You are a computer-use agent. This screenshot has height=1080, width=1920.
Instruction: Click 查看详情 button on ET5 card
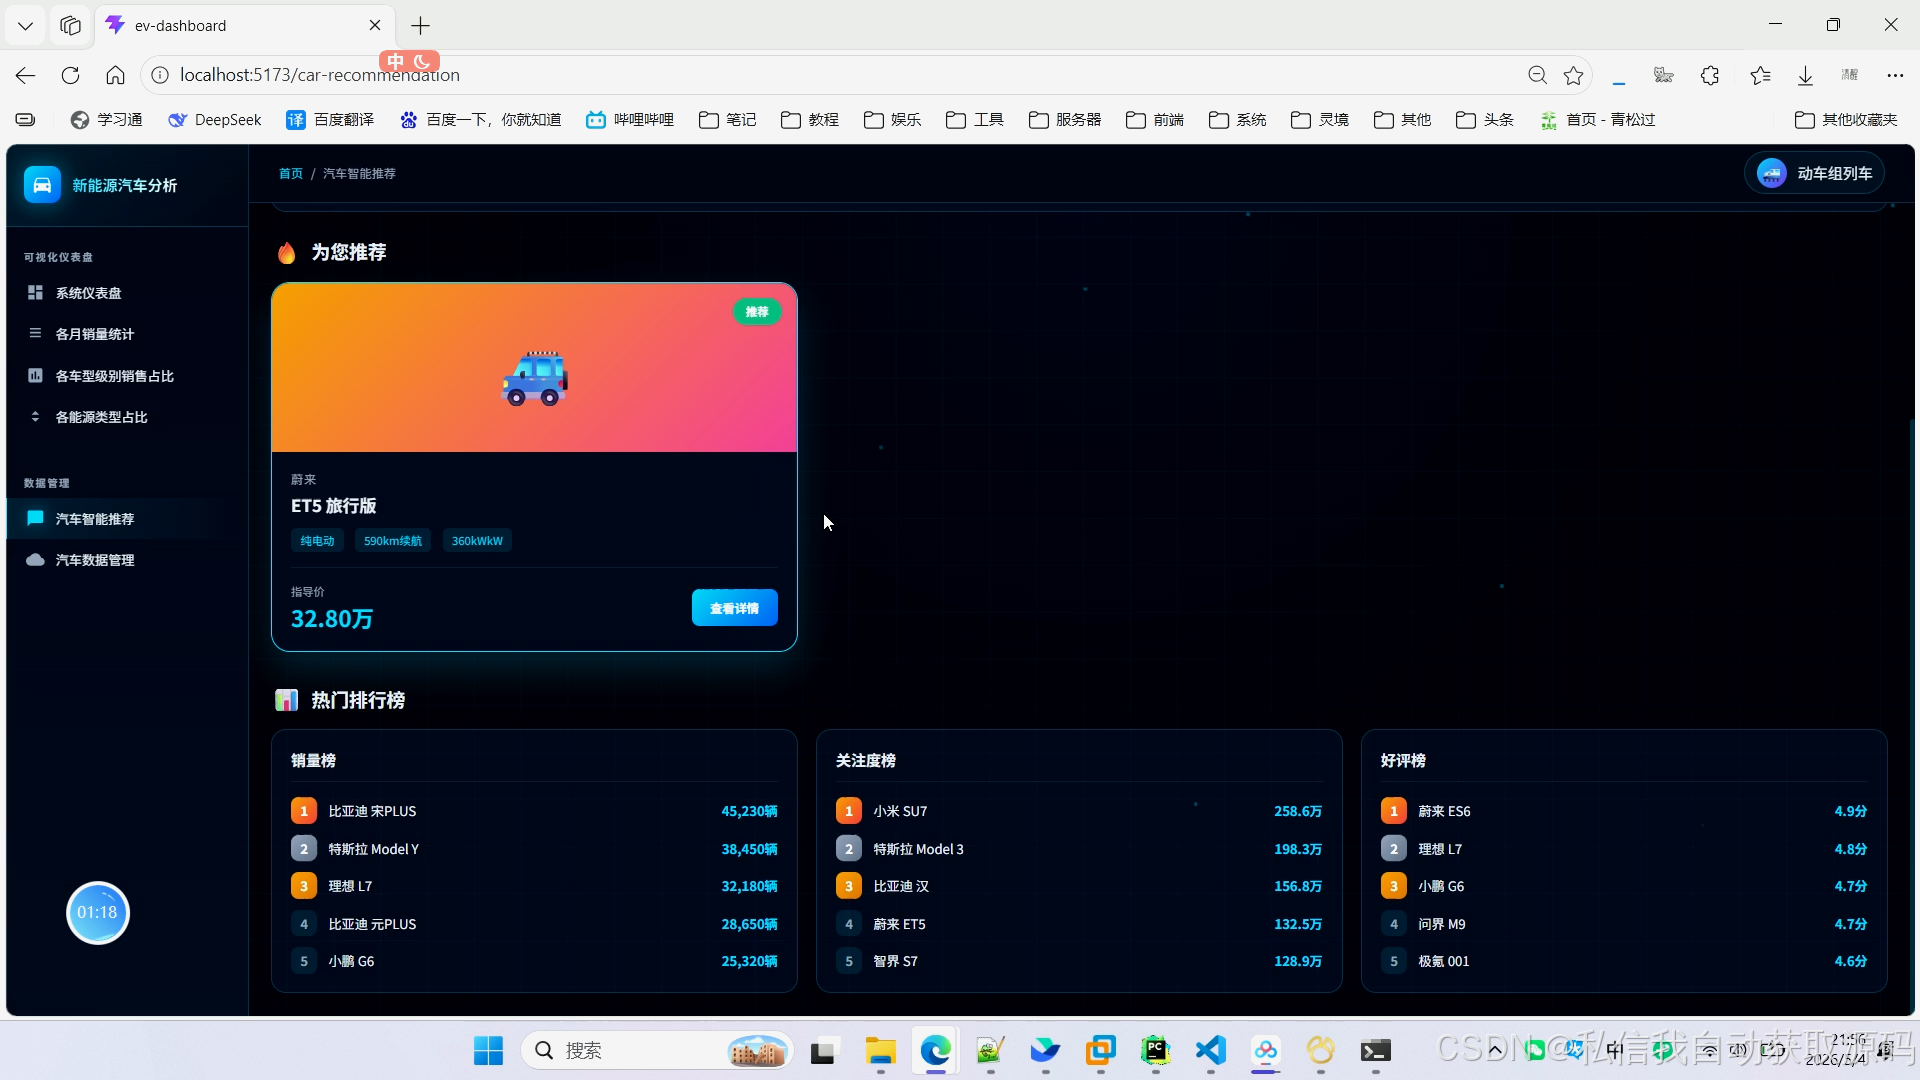734,608
